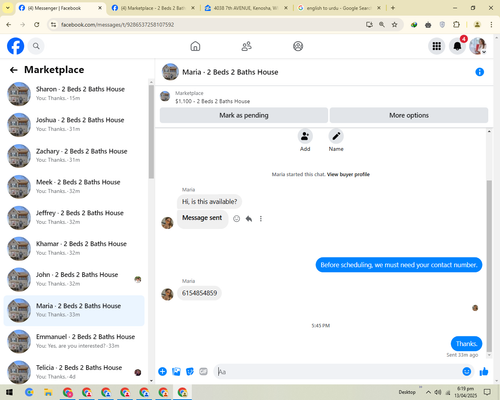Open the notifications bell
Screen dimensions: 500x400
(457, 46)
